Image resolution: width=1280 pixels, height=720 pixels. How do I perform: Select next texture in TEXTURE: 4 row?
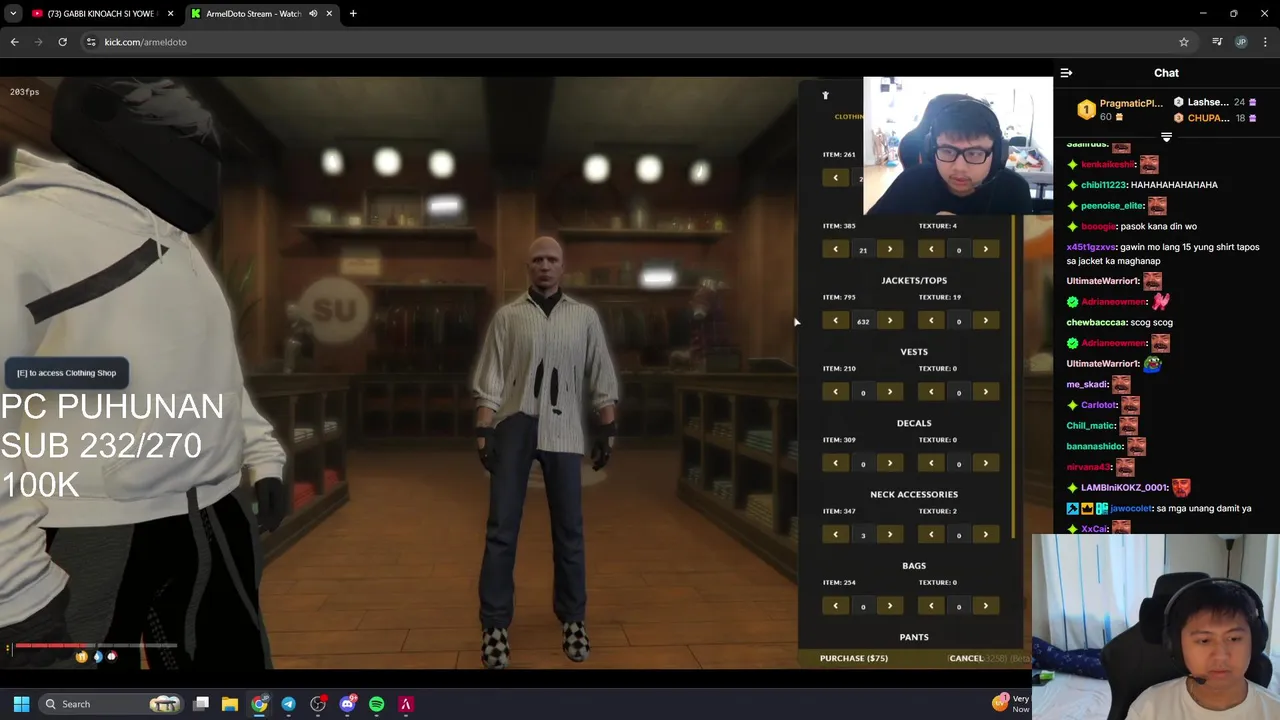point(986,249)
